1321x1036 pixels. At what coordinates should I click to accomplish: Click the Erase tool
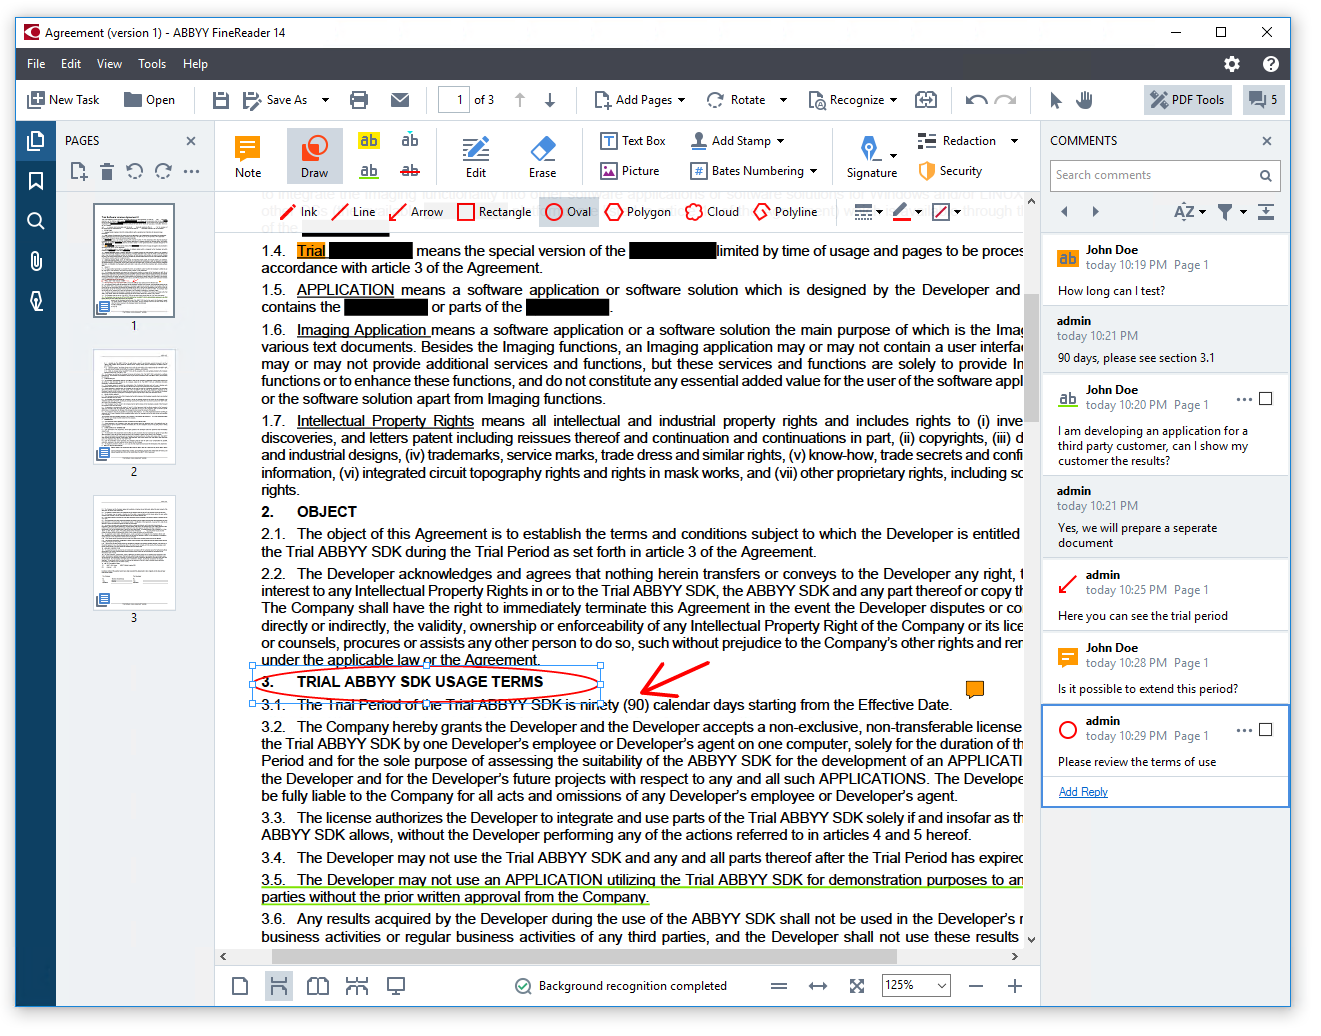[x=542, y=157]
